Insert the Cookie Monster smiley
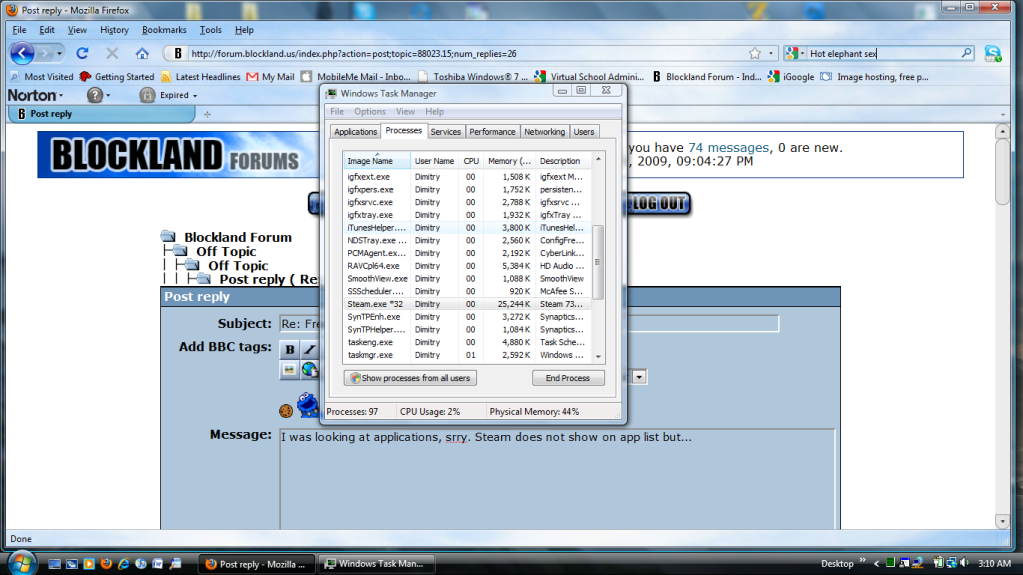Image resolution: width=1023 pixels, height=575 pixels. pos(308,406)
